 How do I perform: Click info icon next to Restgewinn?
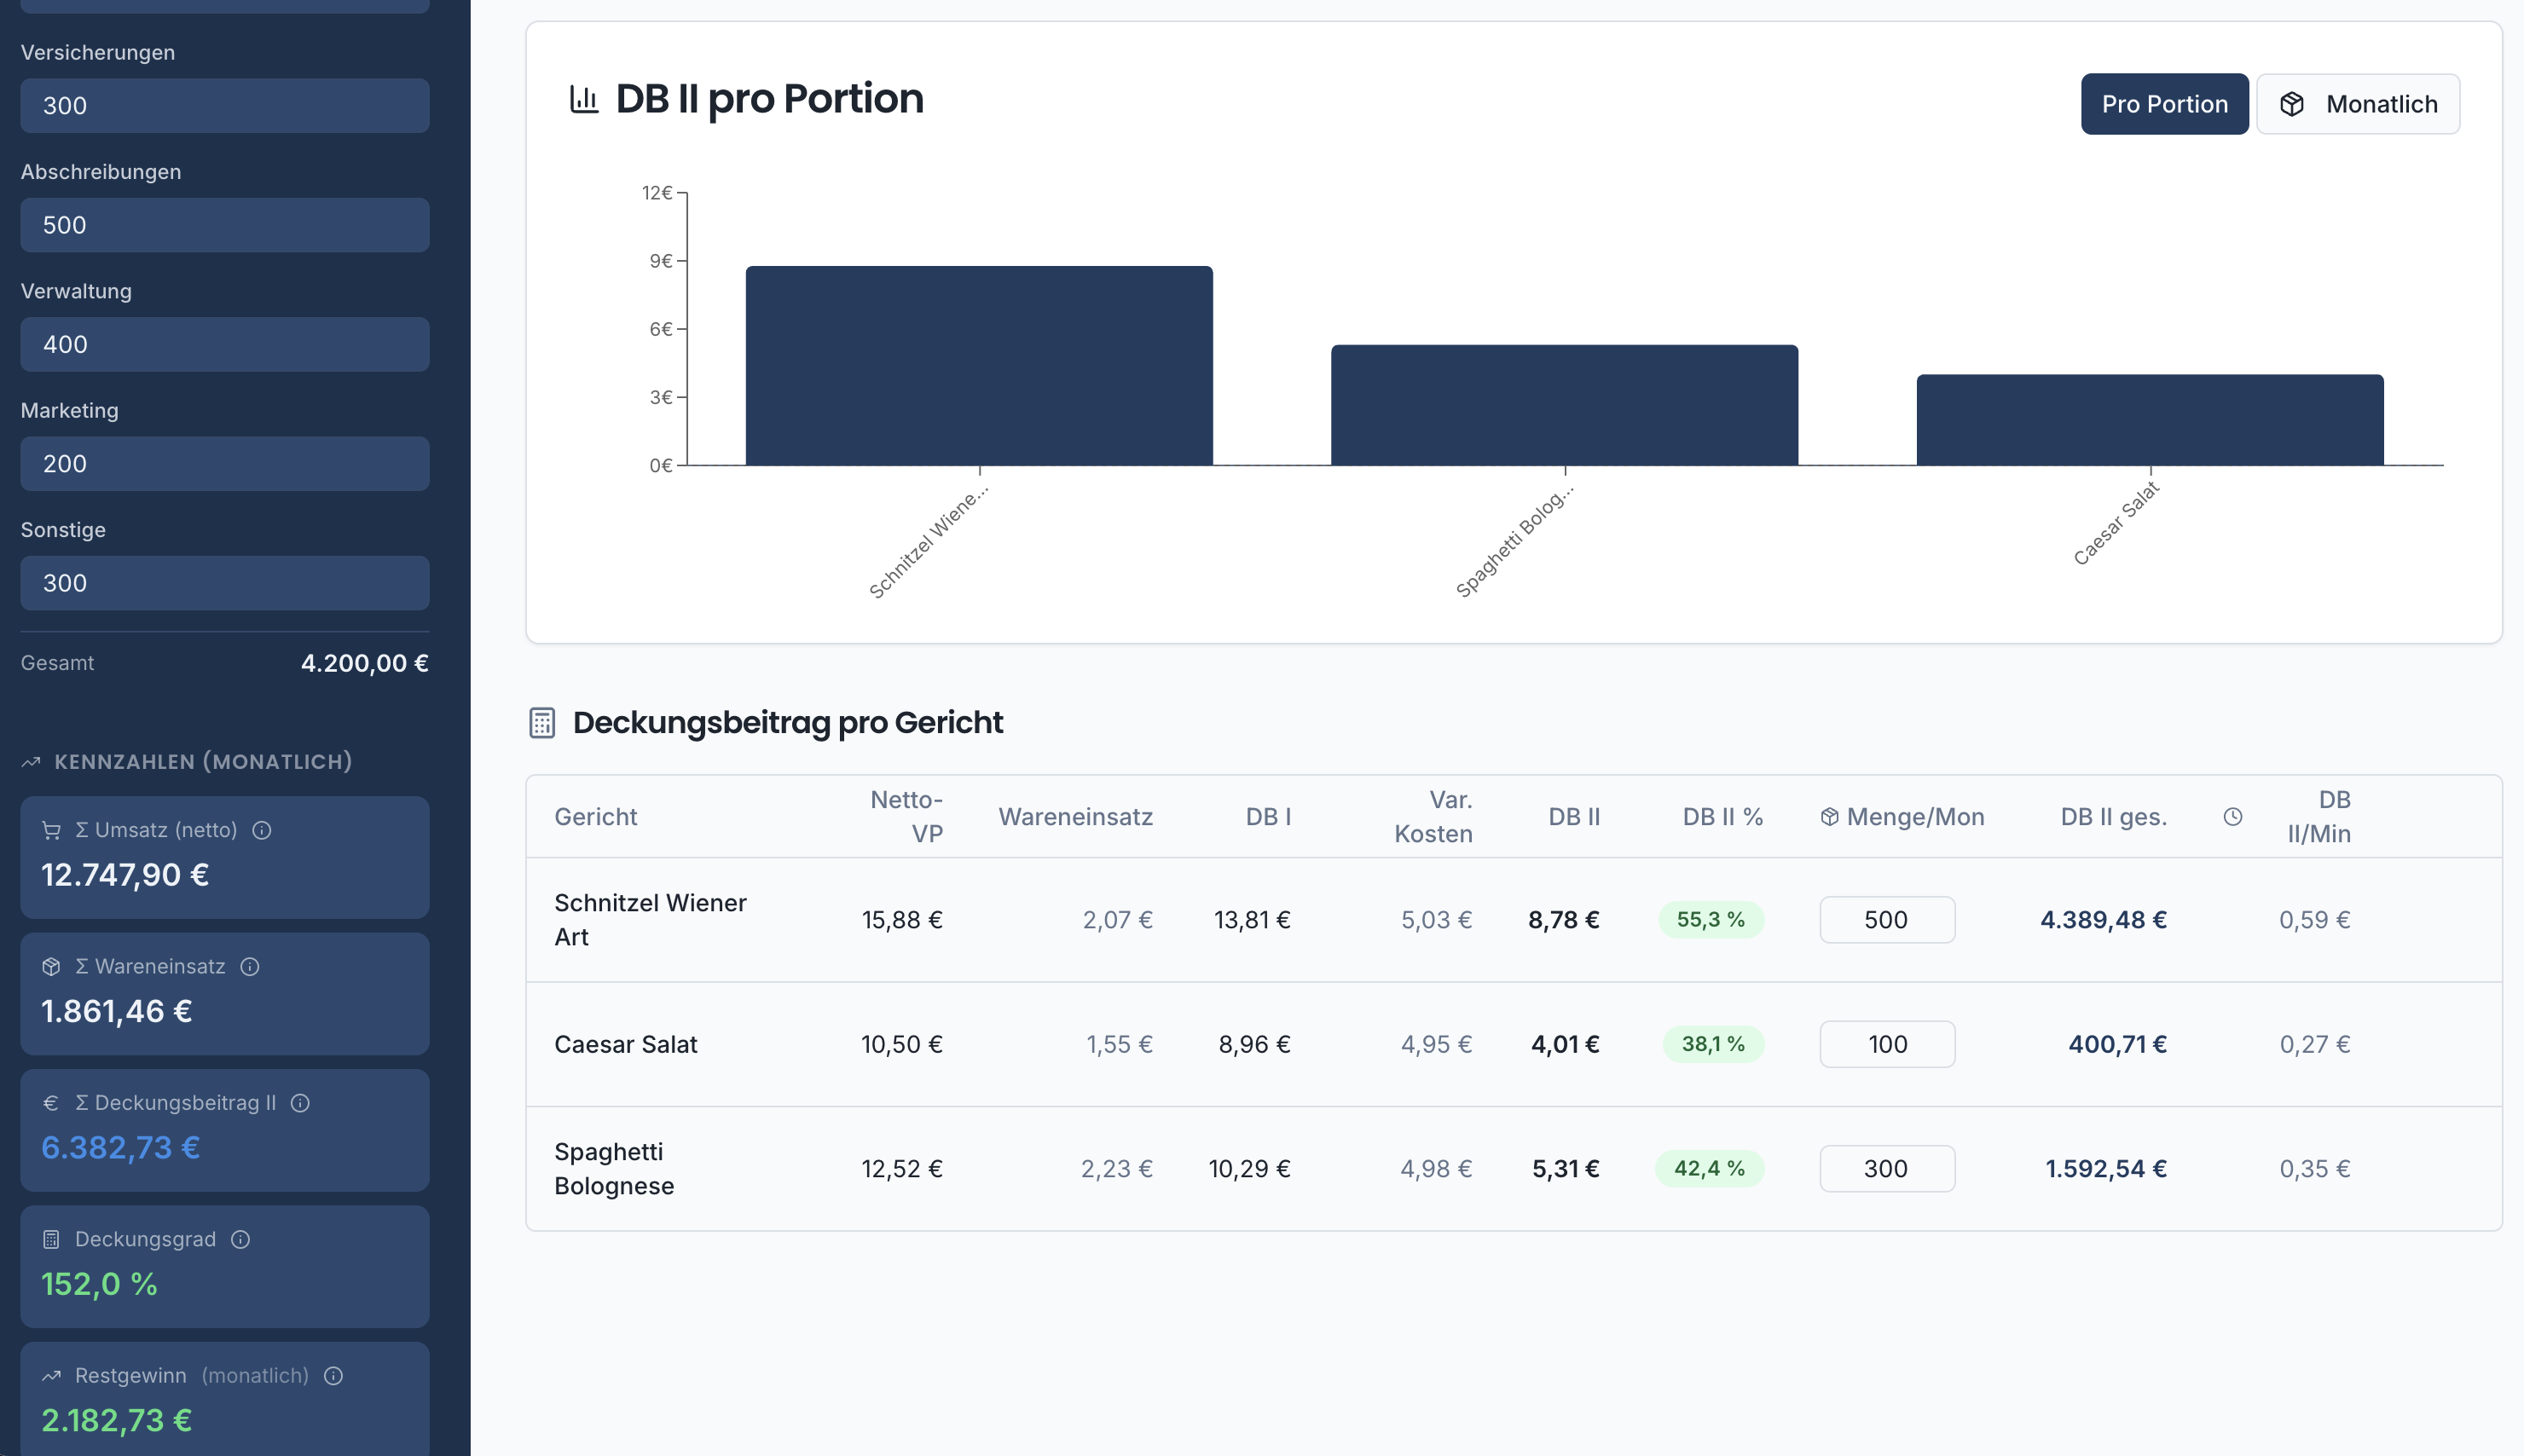(334, 1376)
